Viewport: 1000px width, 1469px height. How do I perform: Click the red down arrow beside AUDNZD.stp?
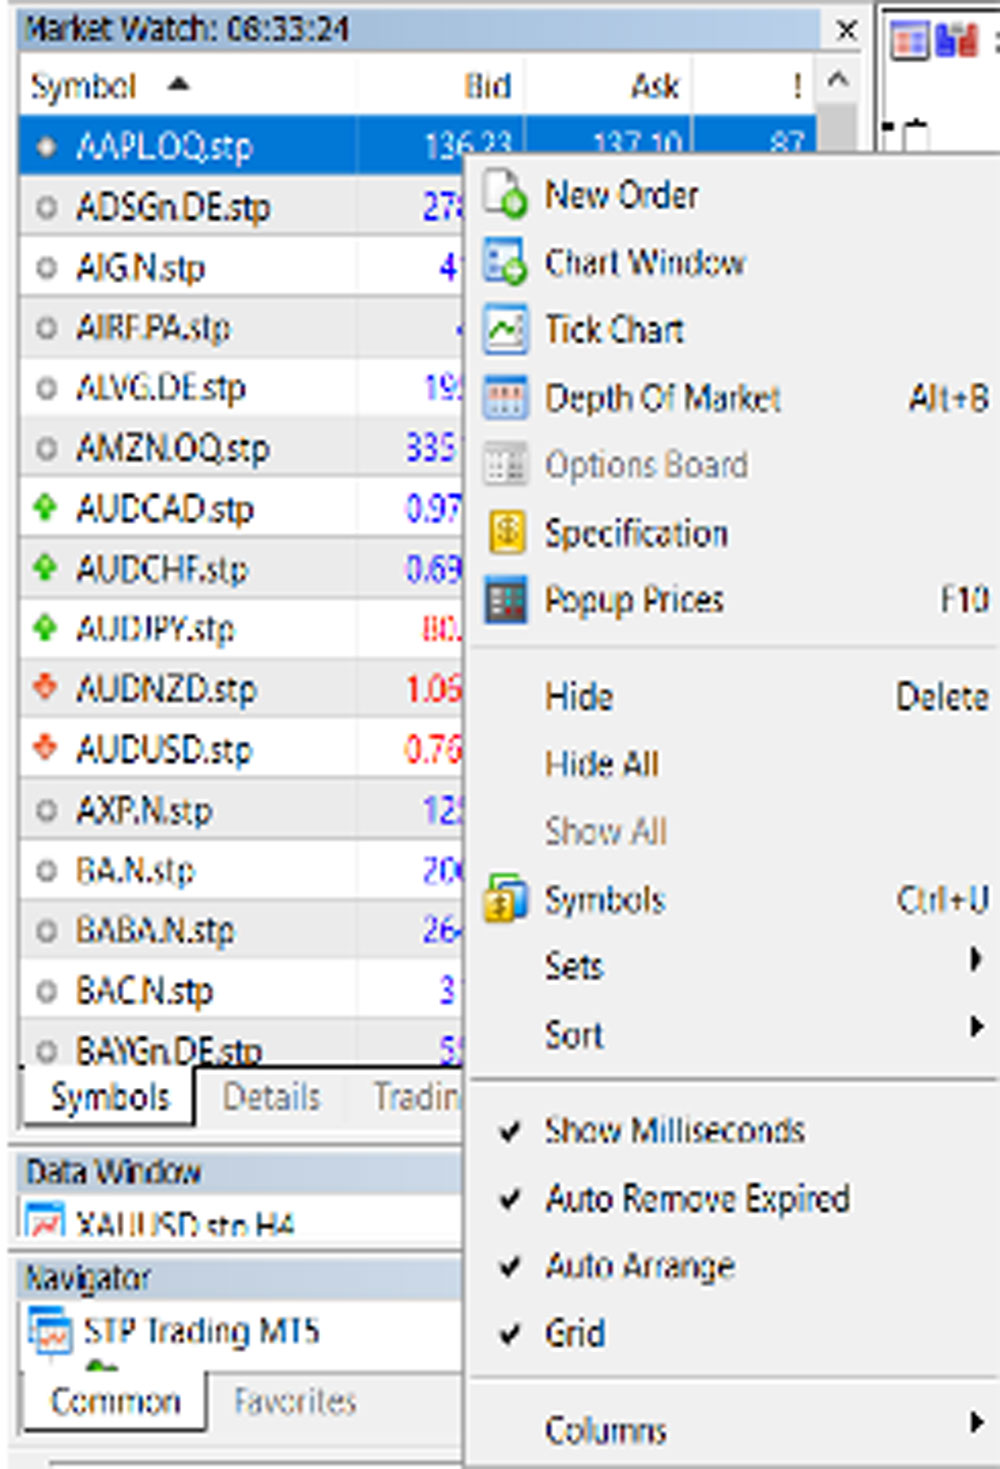[x=45, y=688]
